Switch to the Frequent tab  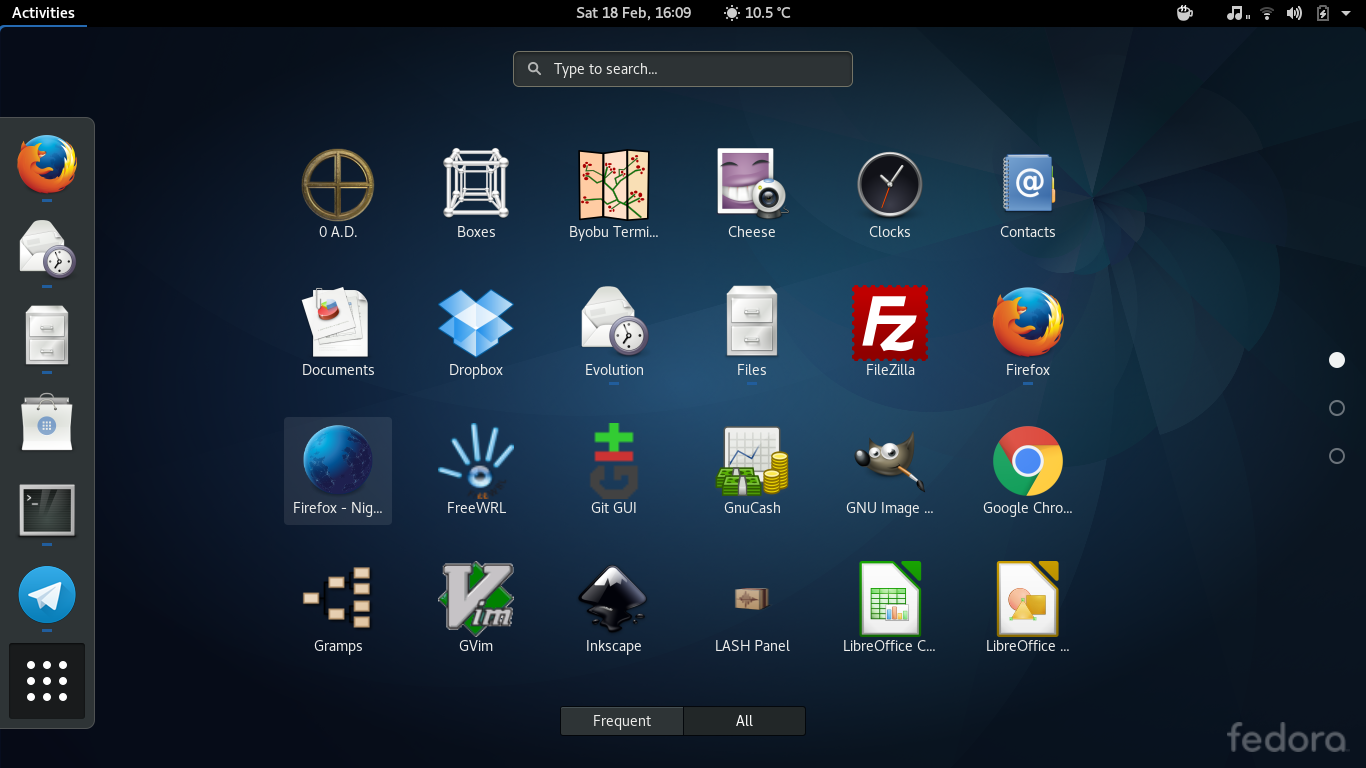622,721
